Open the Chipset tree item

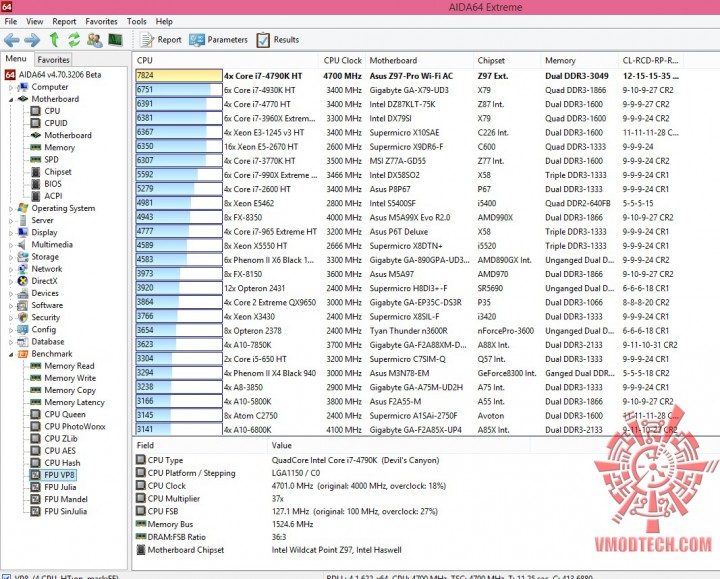(51, 172)
